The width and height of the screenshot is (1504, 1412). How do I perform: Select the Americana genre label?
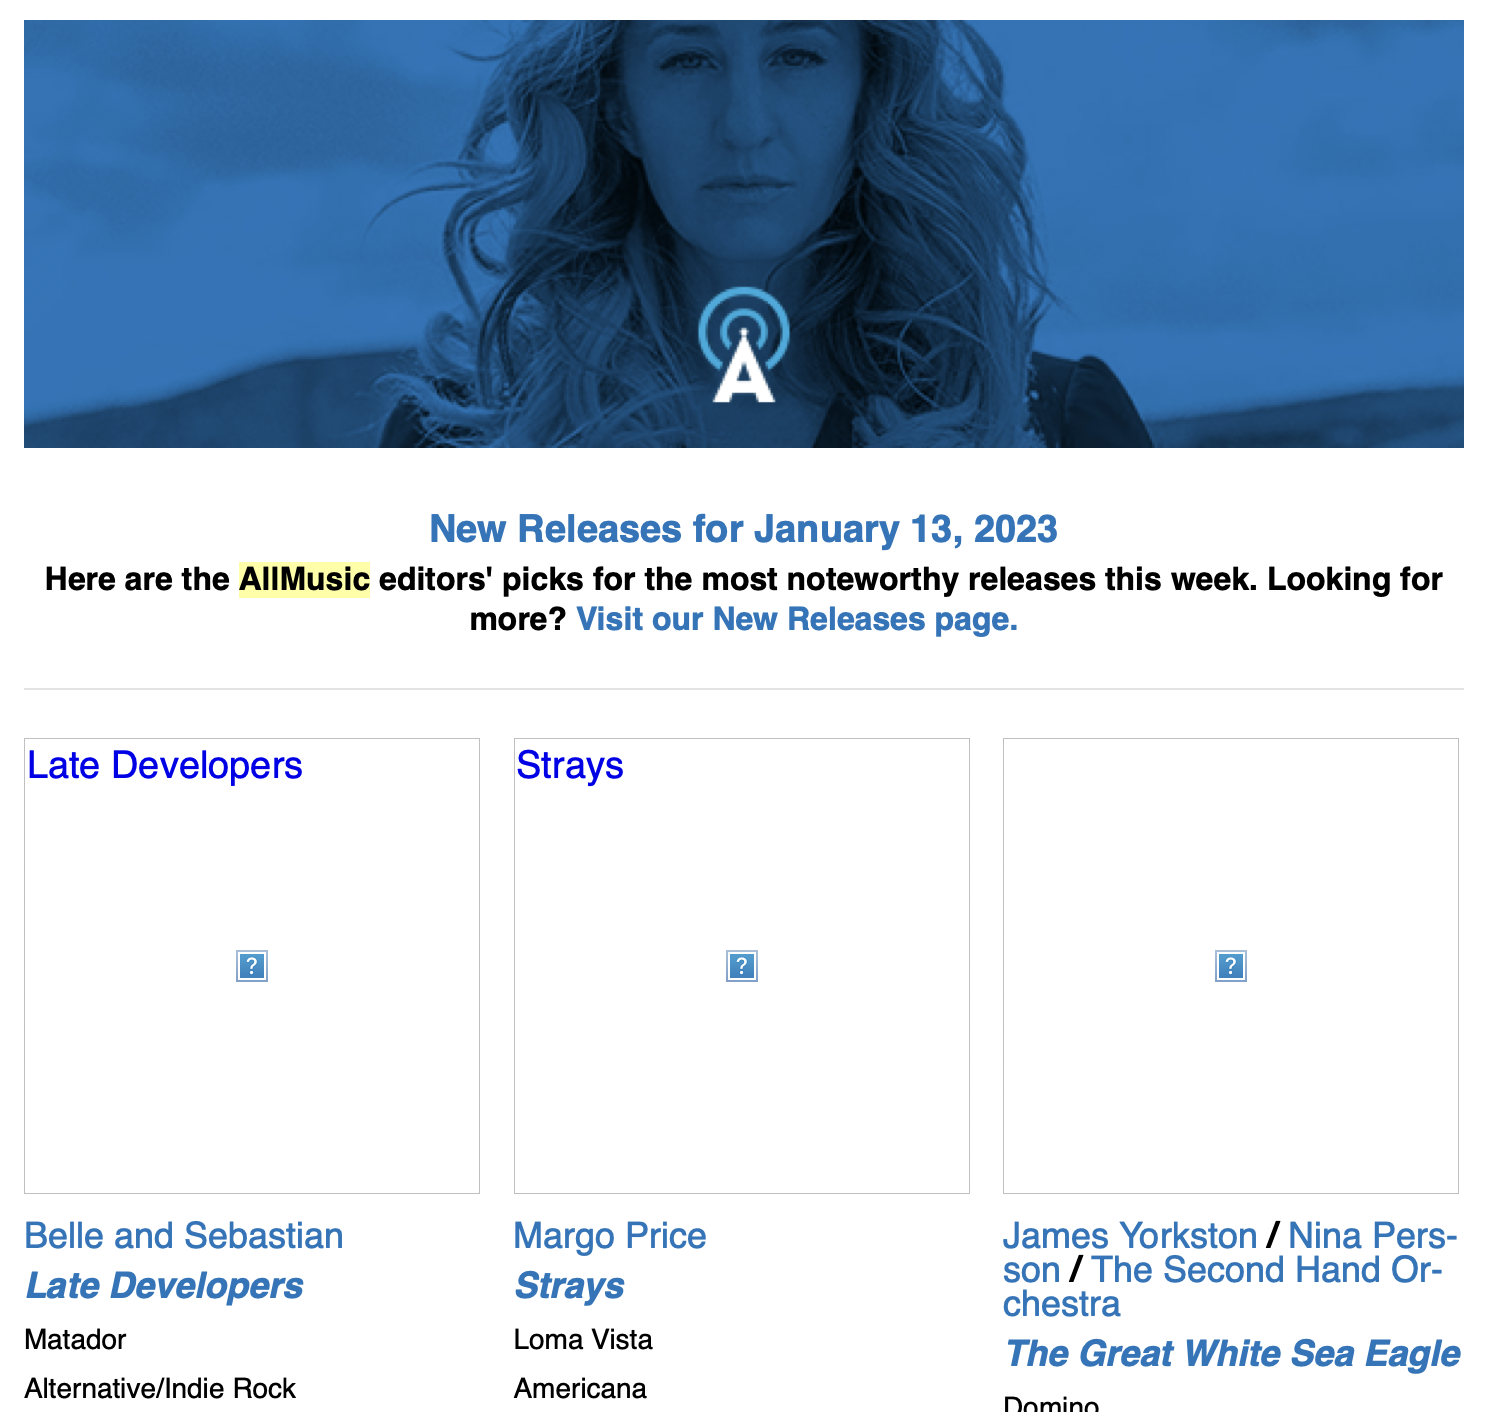(579, 1389)
